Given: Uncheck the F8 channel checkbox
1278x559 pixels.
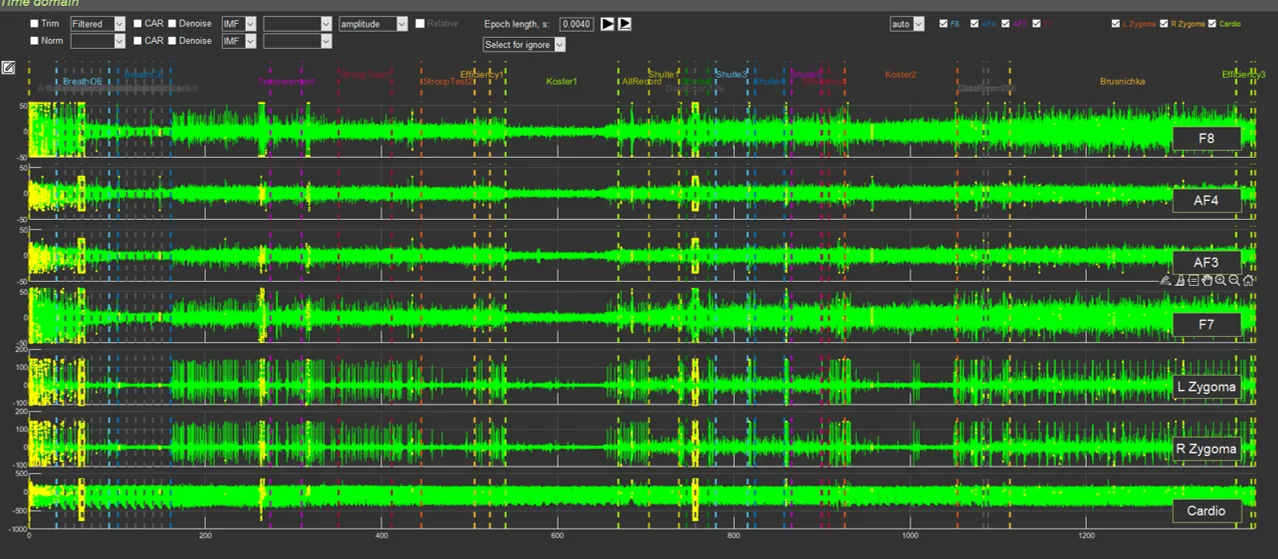Looking at the screenshot, I should click(944, 23).
